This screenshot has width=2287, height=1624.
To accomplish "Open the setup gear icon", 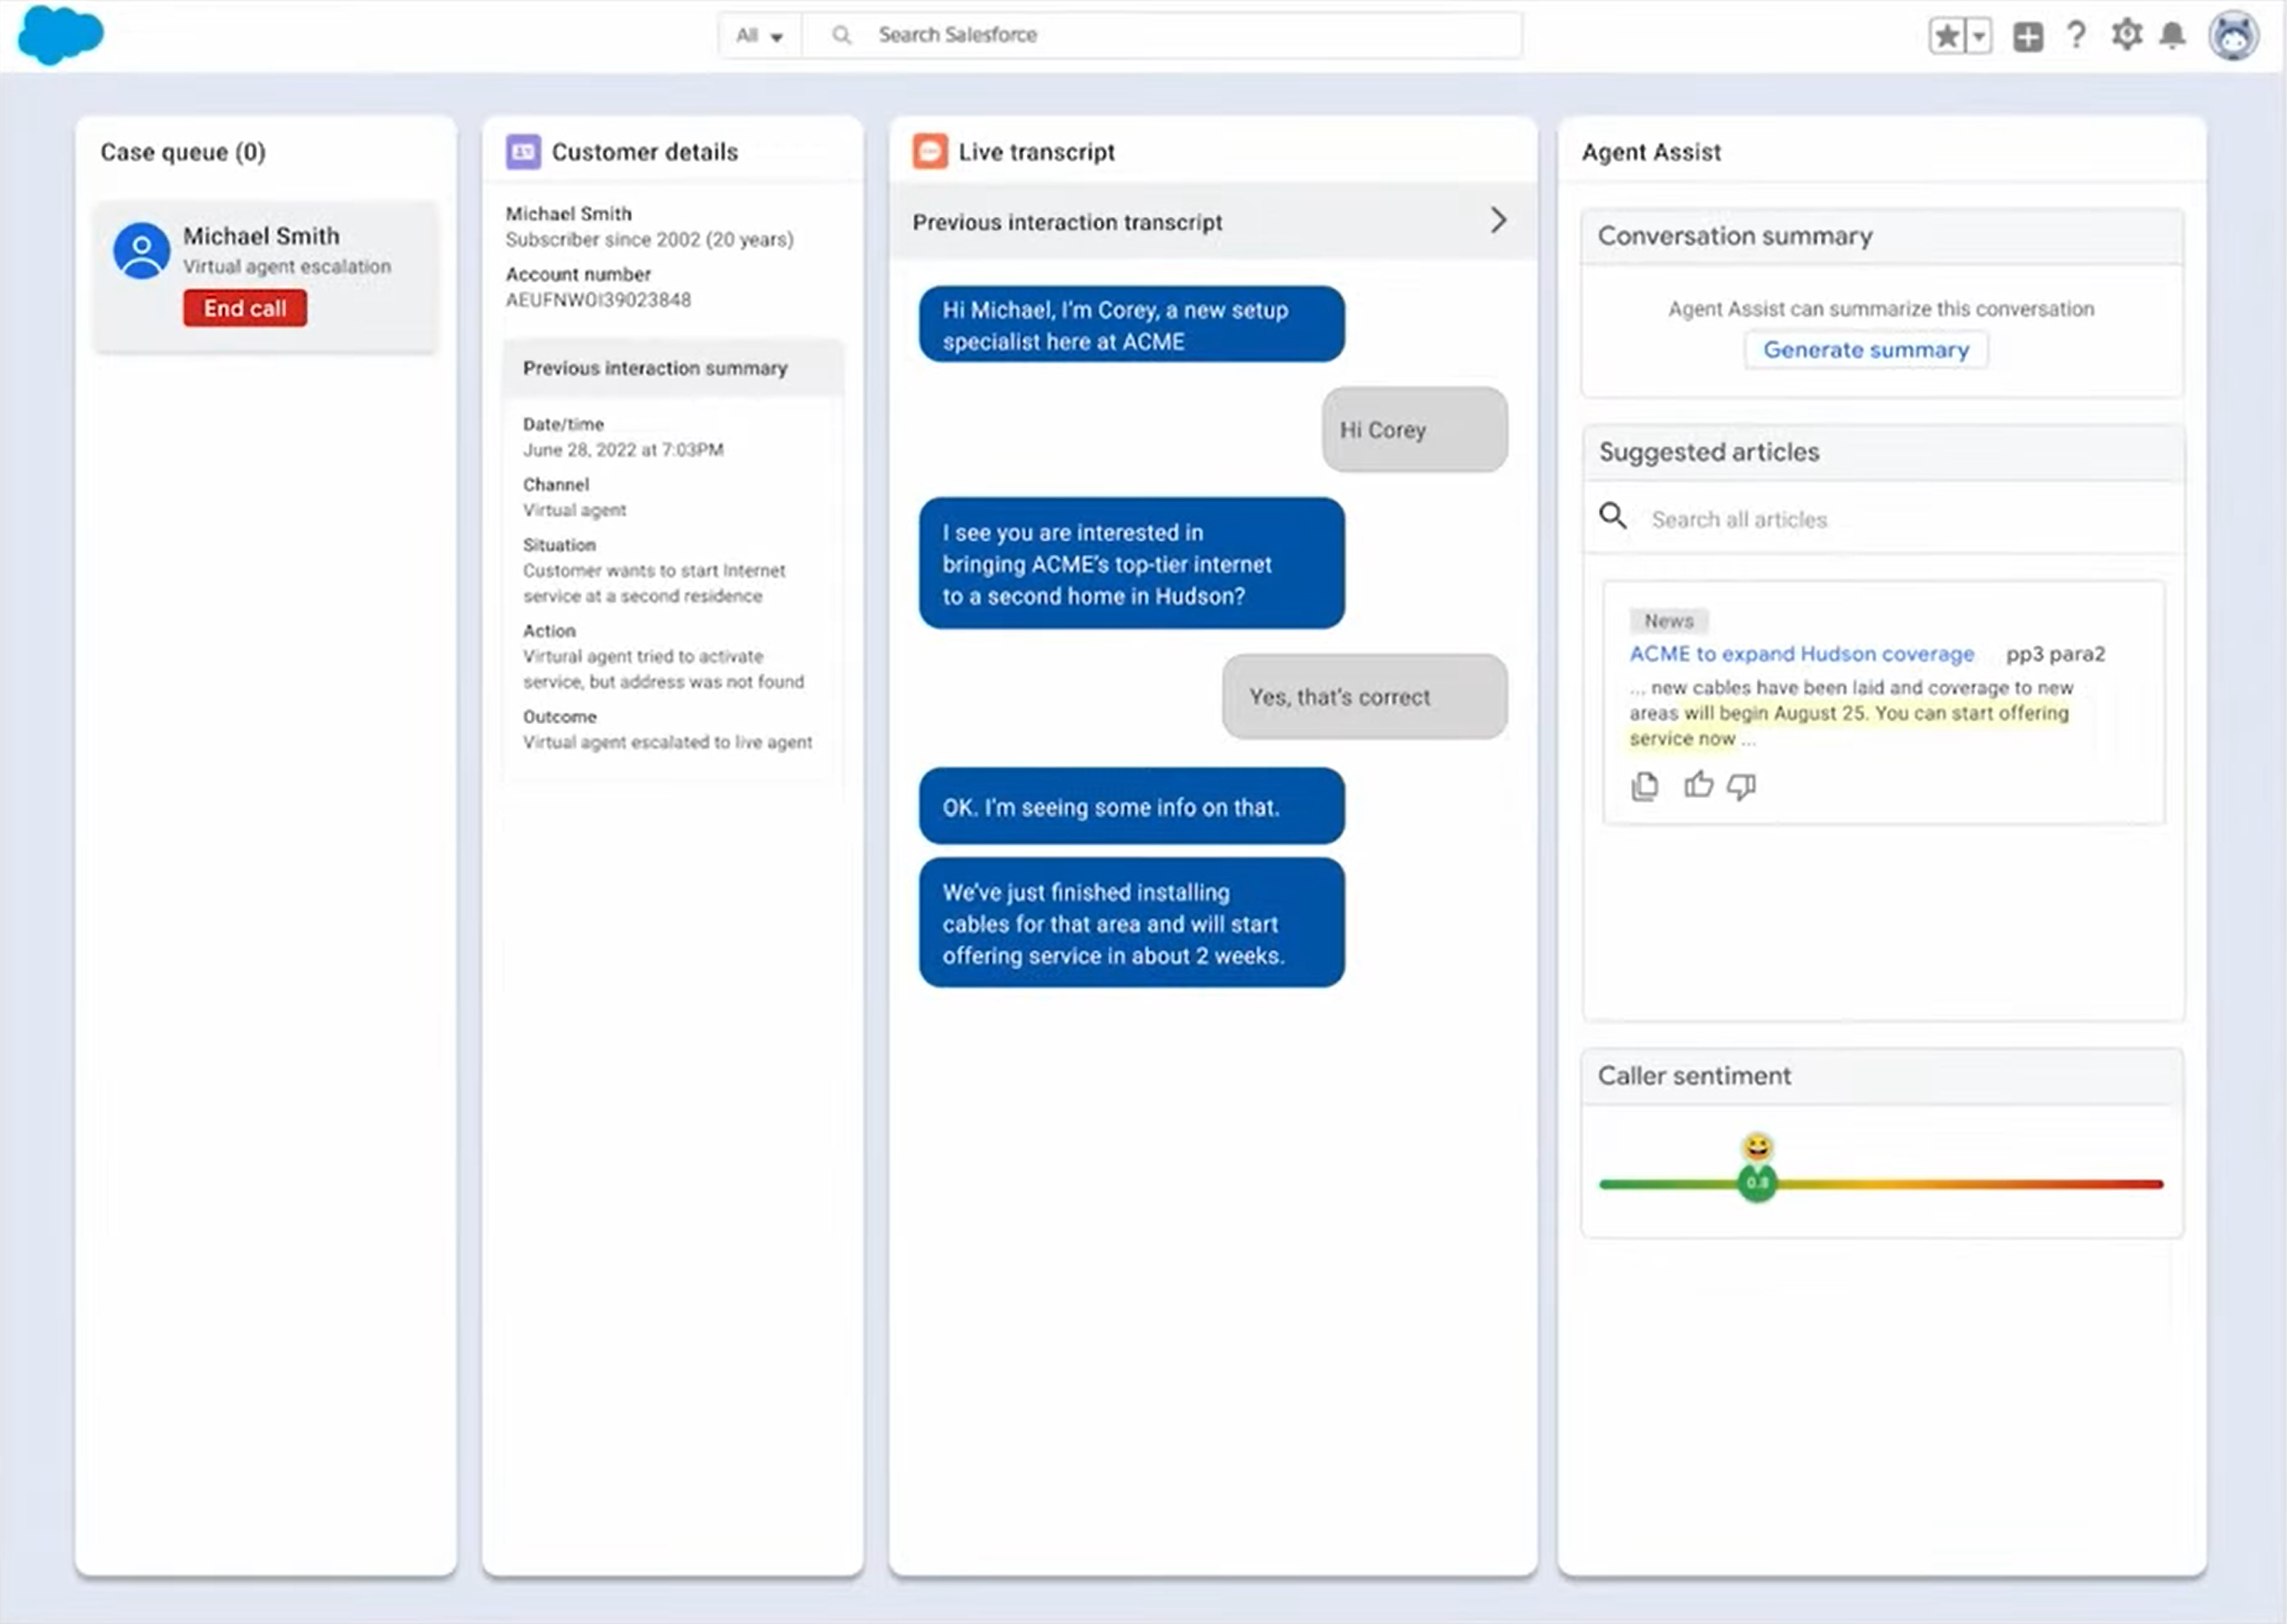I will (2126, 35).
